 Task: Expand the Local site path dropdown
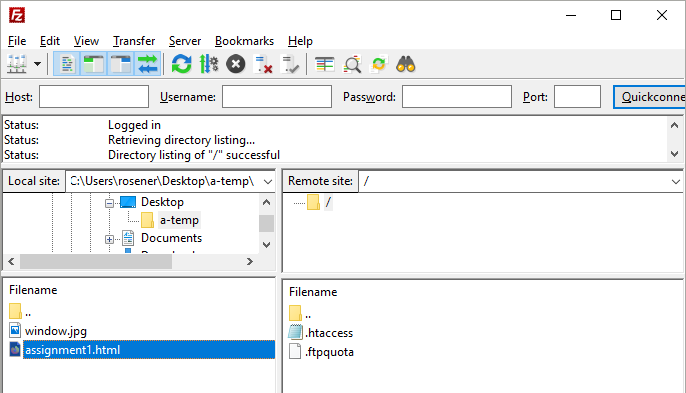tap(268, 181)
